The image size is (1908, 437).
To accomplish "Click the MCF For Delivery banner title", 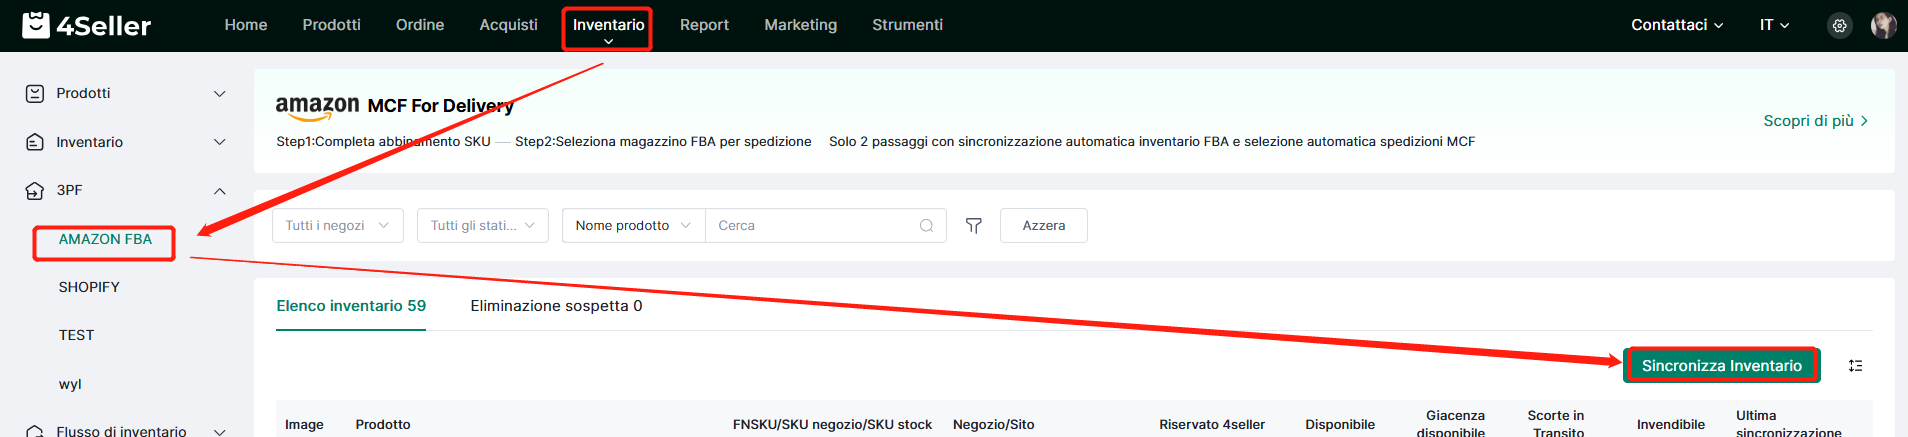I will [441, 106].
